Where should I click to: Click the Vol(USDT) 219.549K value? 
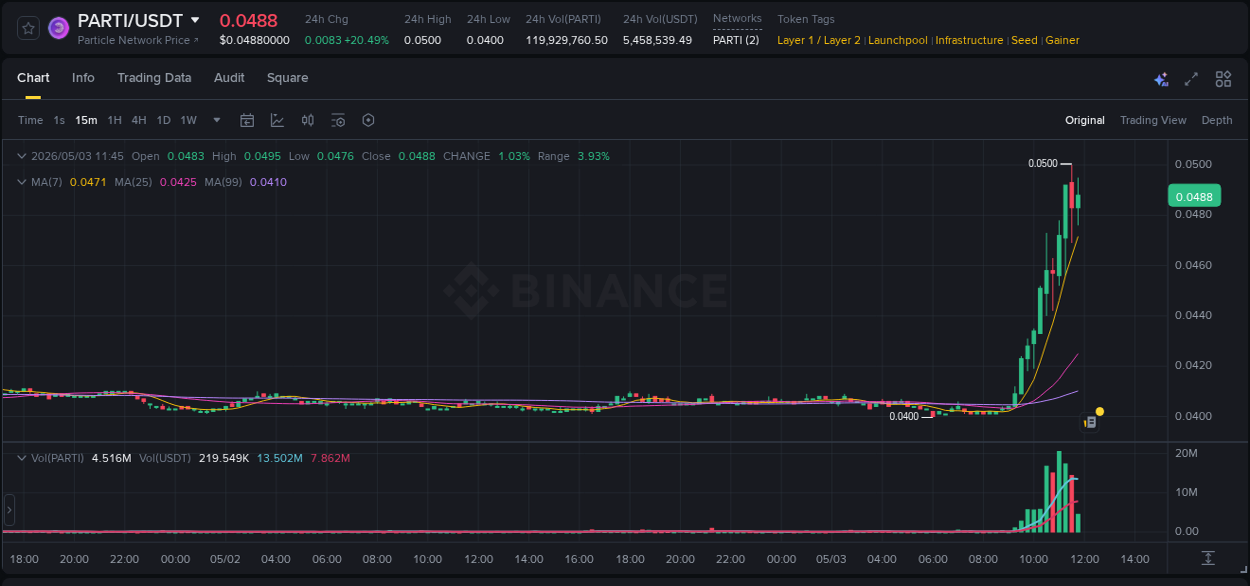pyautogui.click(x=226, y=458)
